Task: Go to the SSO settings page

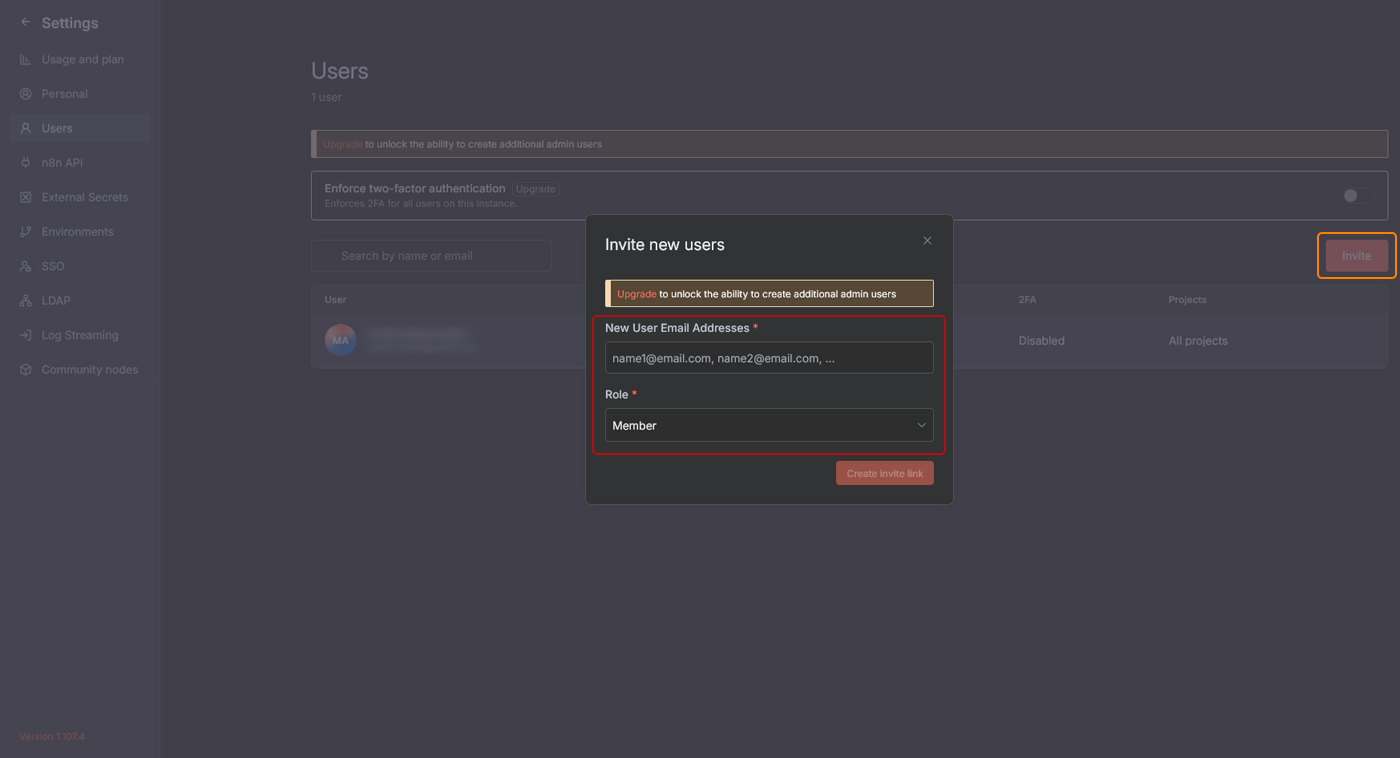Action: click(53, 266)
